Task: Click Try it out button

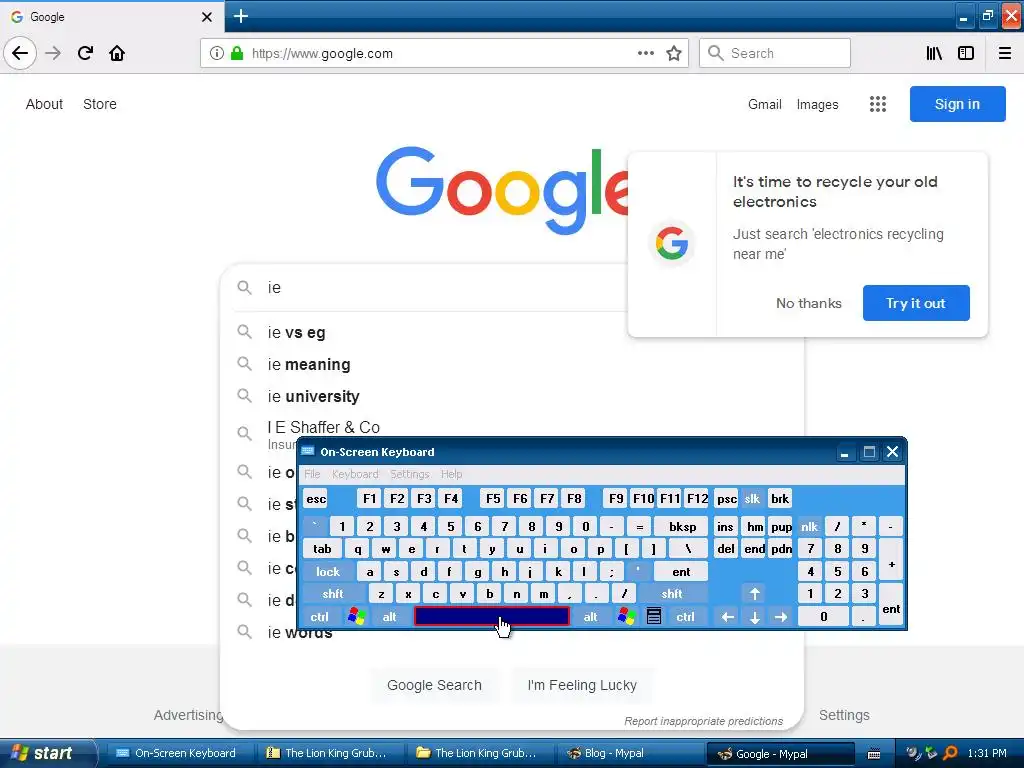Action: pyautogui.click(x=916, y=303)
